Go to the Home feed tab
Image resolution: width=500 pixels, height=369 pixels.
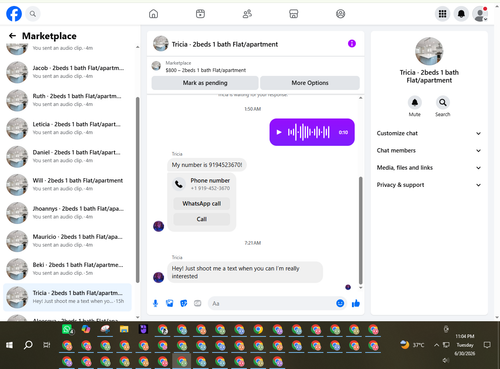(x=153, y=14)
